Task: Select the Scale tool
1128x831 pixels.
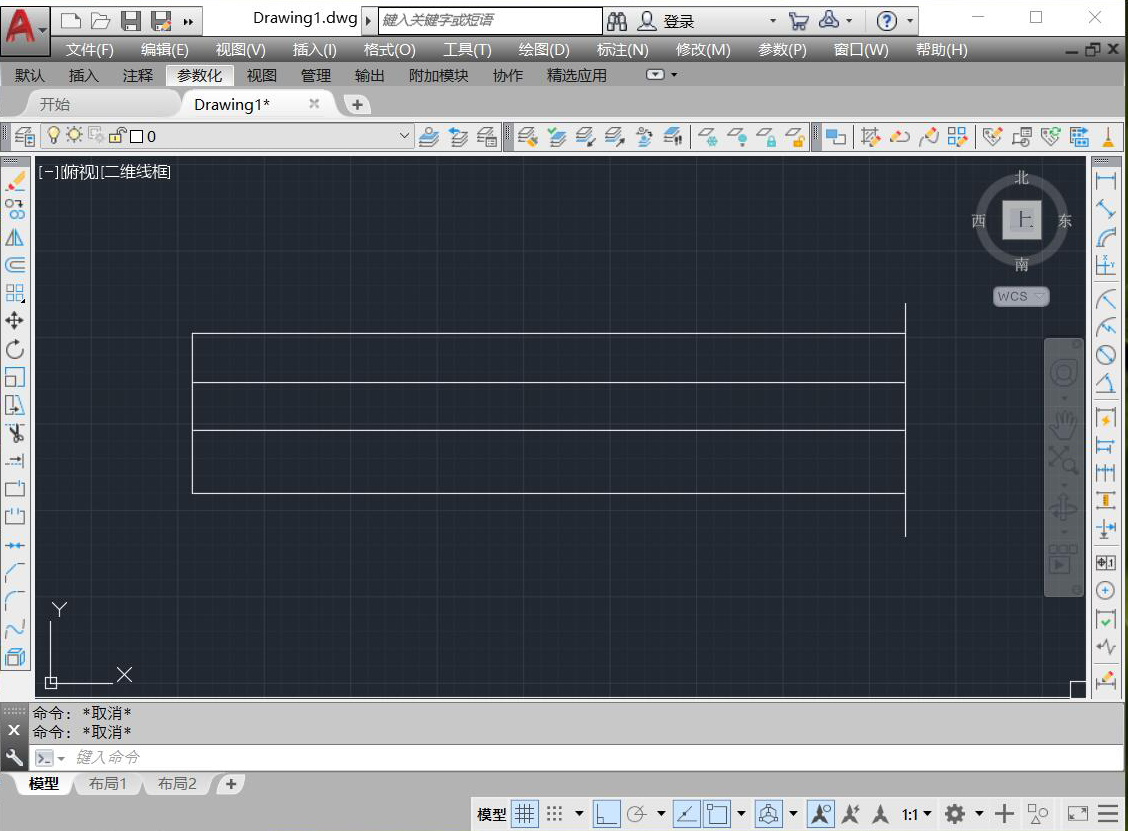Action: tap(15, 377)
